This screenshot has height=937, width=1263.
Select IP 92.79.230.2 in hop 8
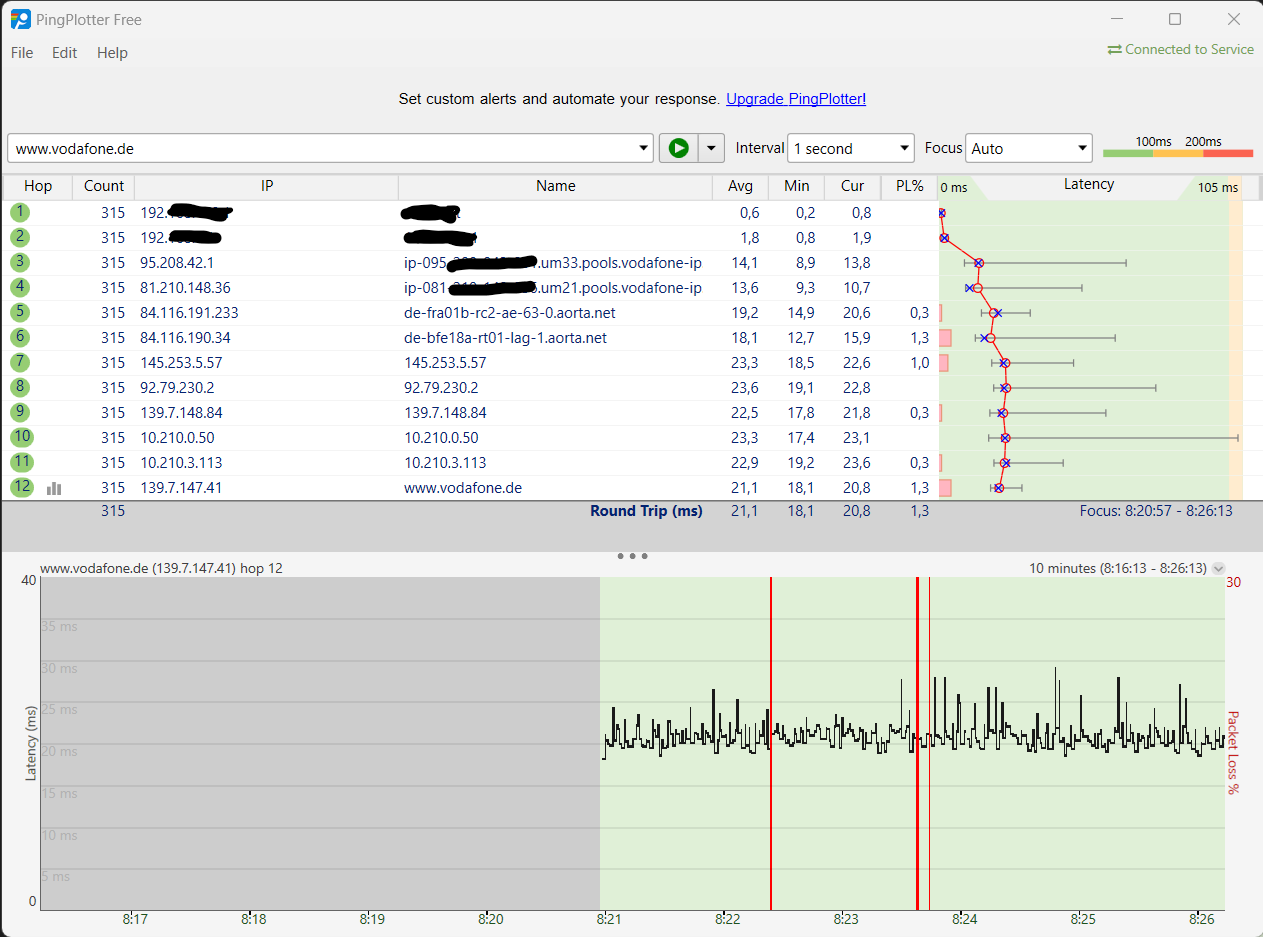[x=177, y=388]
